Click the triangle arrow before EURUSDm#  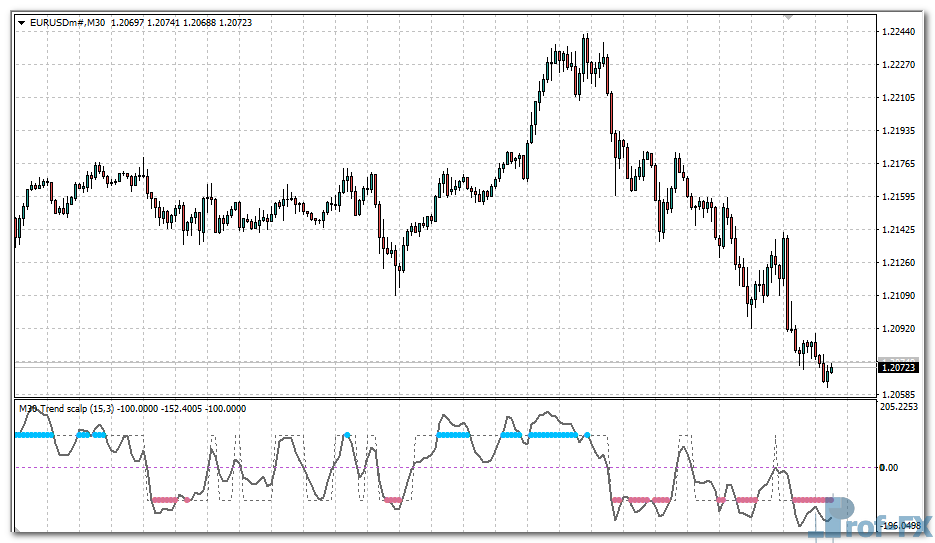[21, 22]
